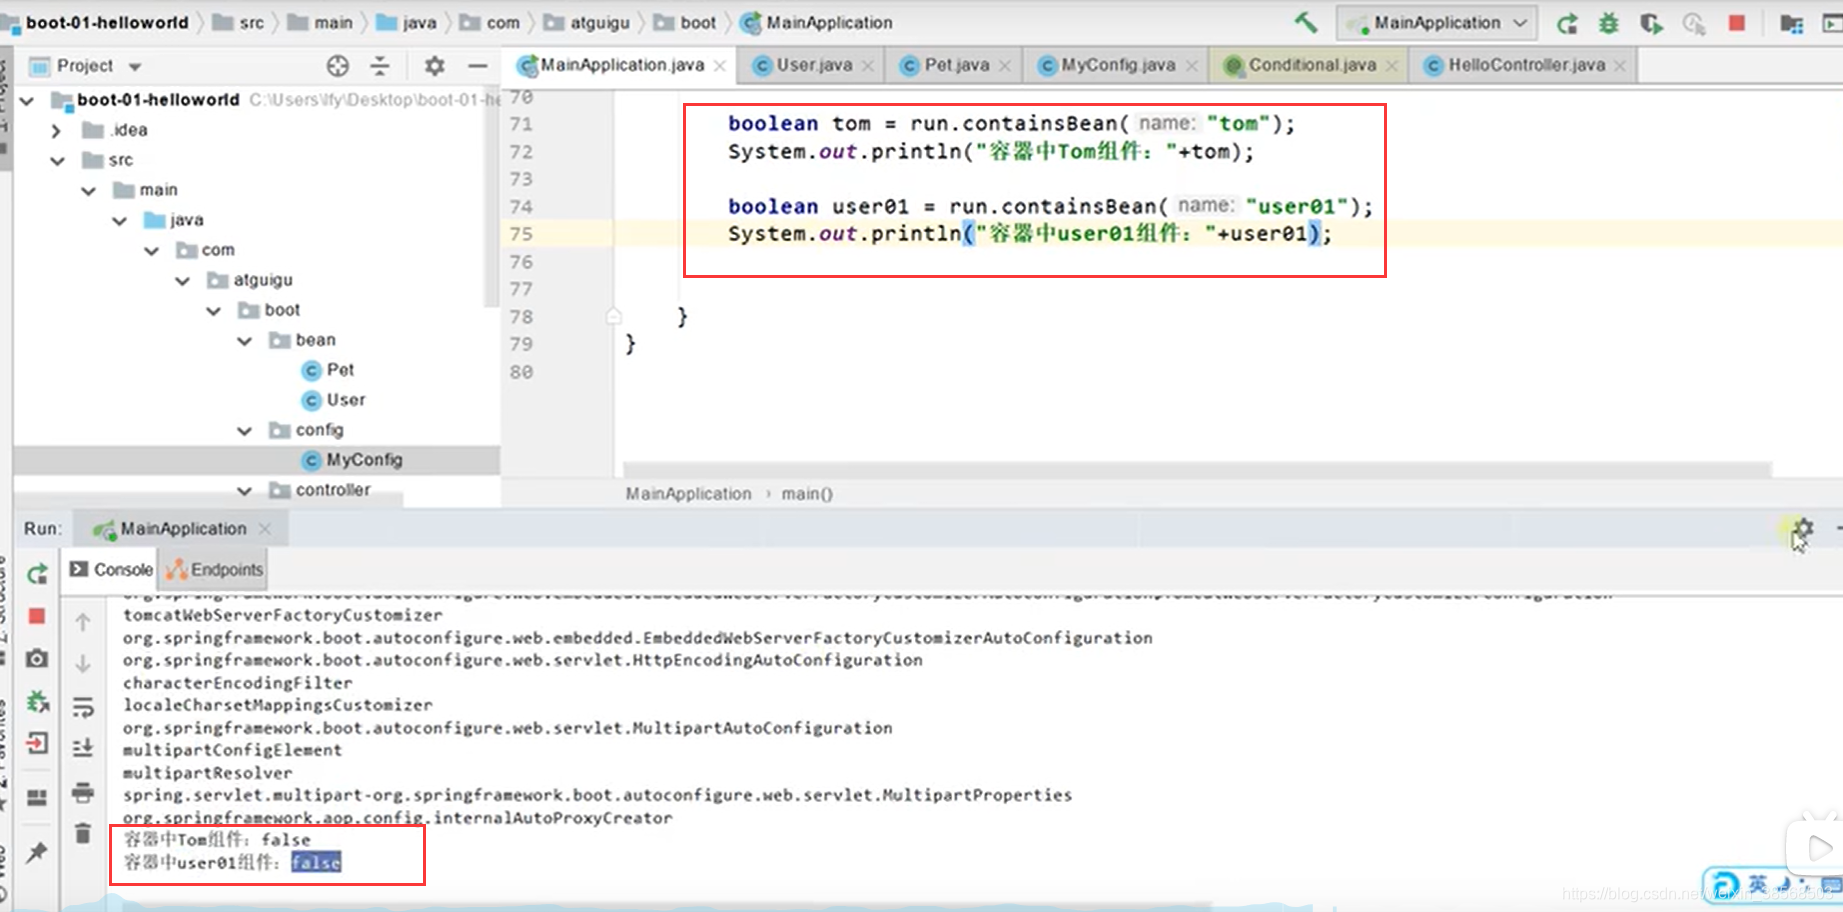
Task: Click the atguigu breadcrumb in navigation bar
Action: pos(586,22)
